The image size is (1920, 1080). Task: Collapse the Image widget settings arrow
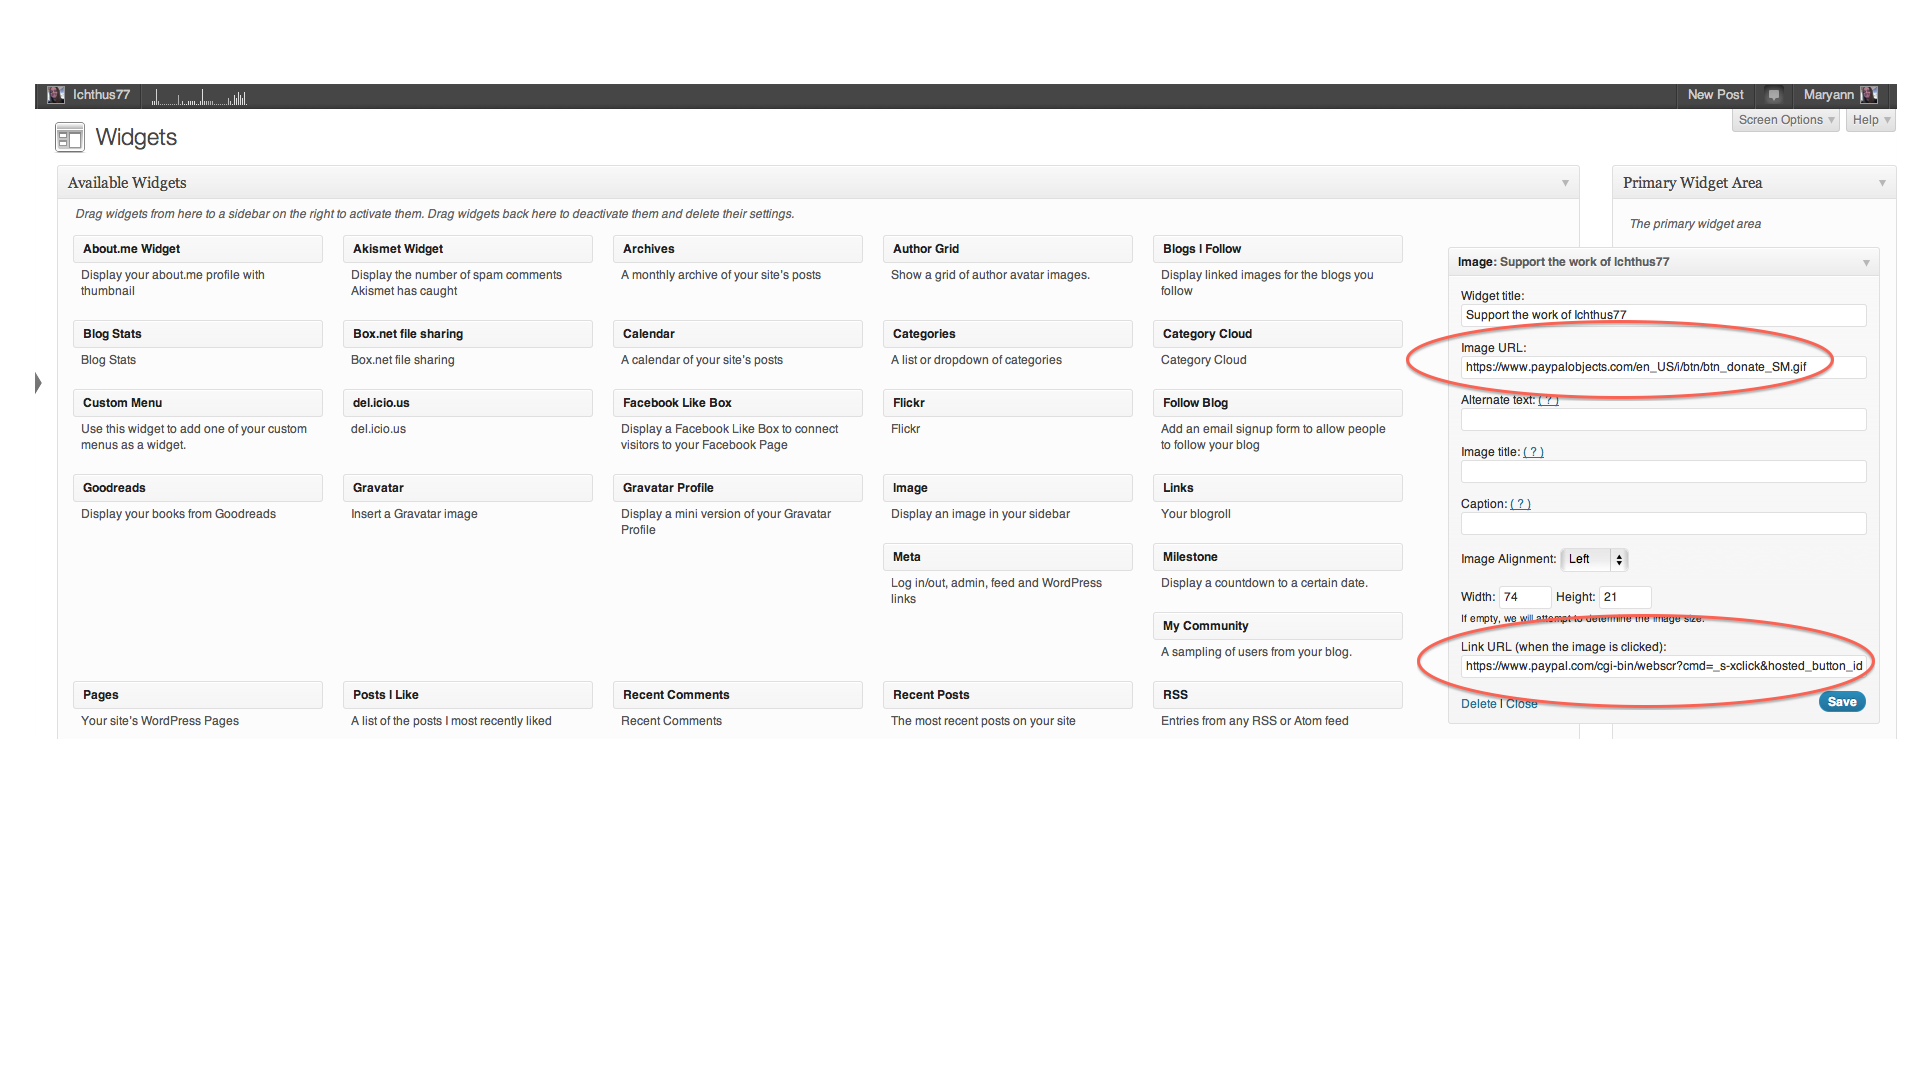click(x=1866, y=263)
